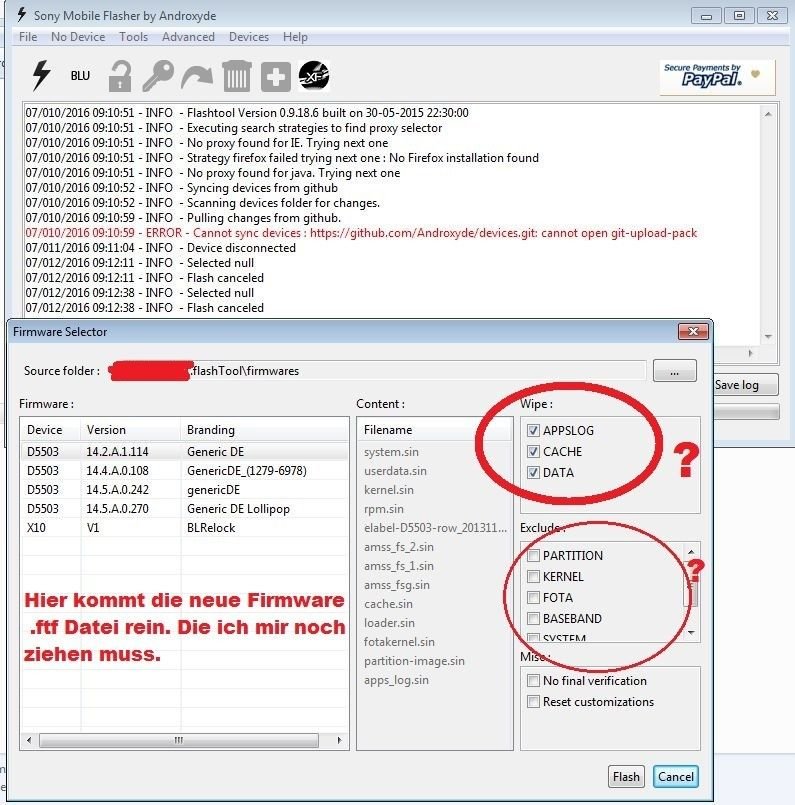
Task: Open the No Device menu
Action: (x=78, y=37)
